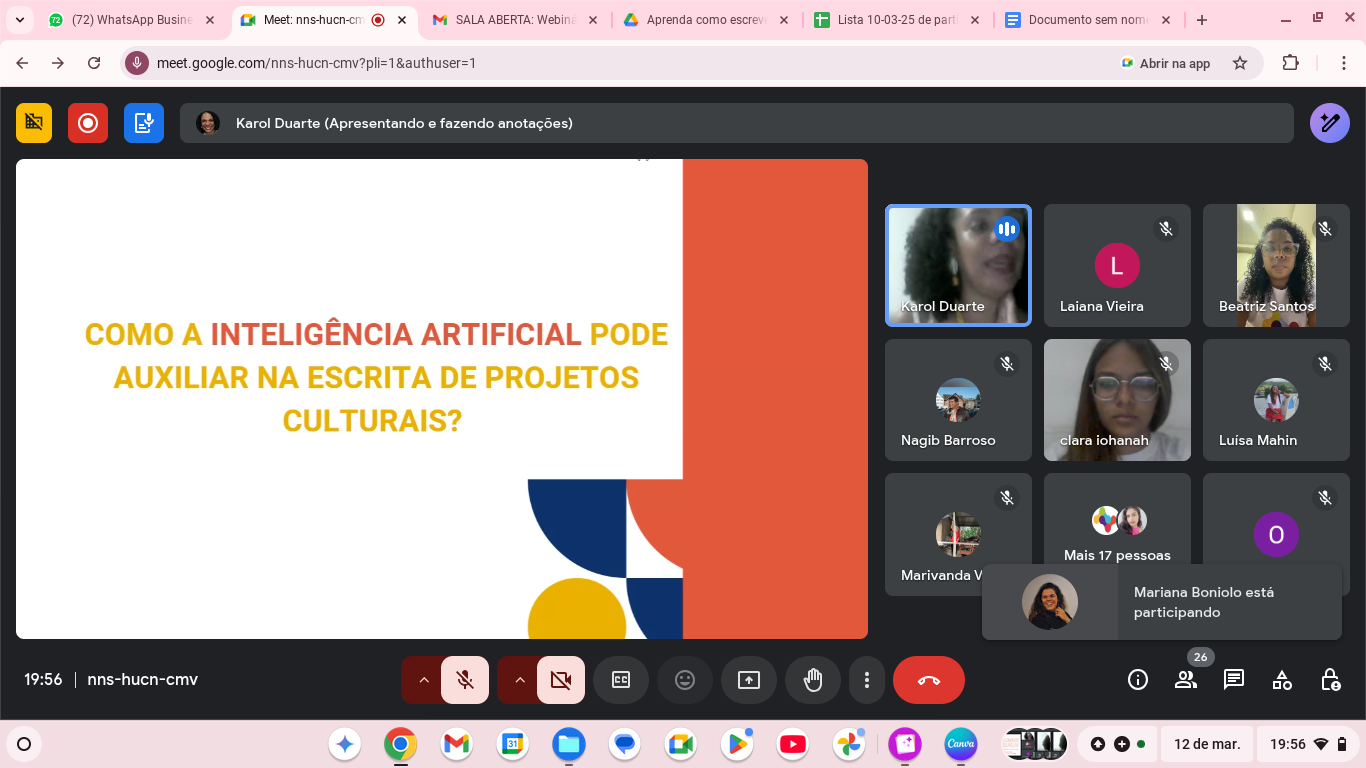Click the red recording indicator icon
Viewport: 1366px width, 768px height.
click(x=88, y=123)
